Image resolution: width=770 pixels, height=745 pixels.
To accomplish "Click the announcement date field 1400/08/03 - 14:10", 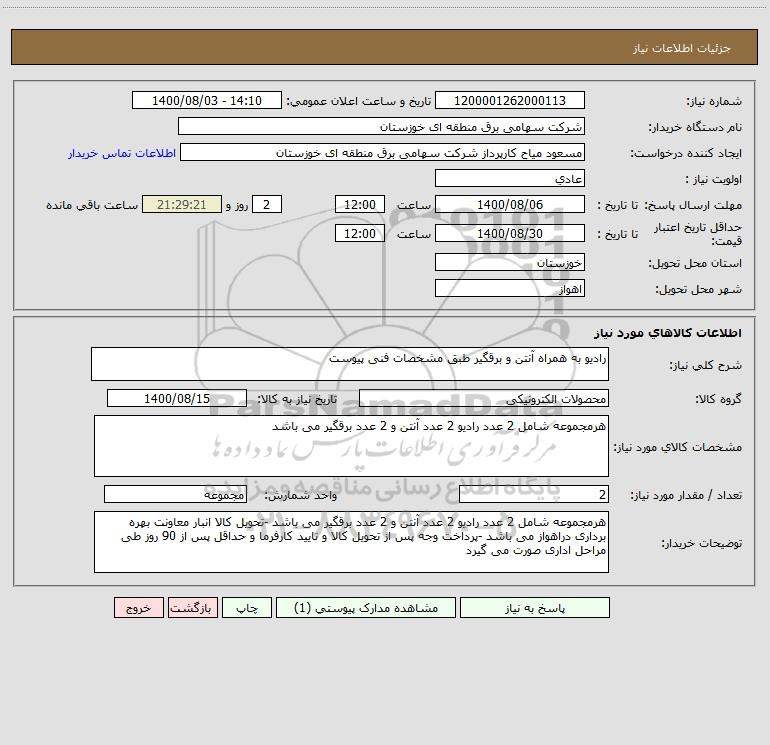I will [x=207, y=100].
